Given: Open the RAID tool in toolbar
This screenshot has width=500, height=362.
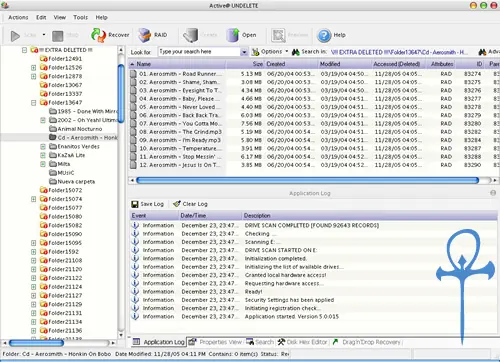Looking at the screenshot, I should (153, 35).
